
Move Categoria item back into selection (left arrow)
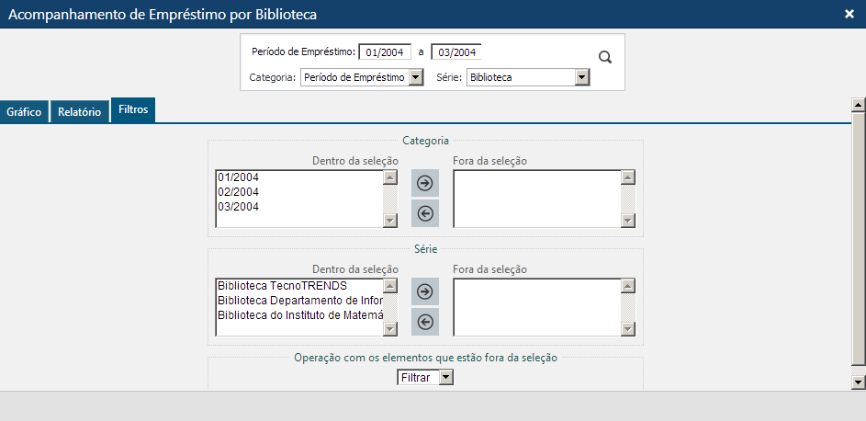click(x=425, y=213)
